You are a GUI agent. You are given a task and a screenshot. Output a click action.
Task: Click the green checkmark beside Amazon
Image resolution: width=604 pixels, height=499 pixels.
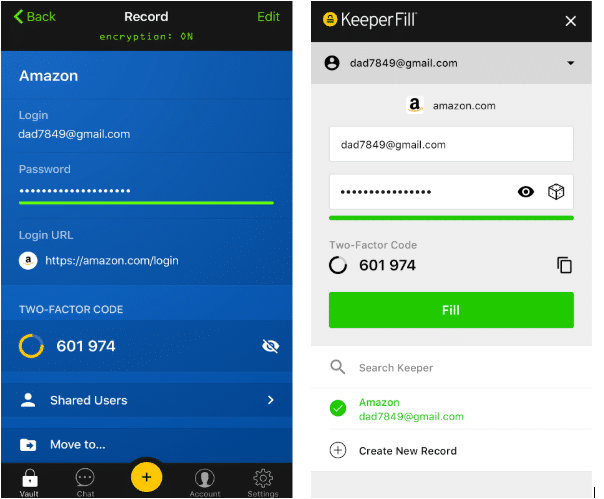[338, 408]
